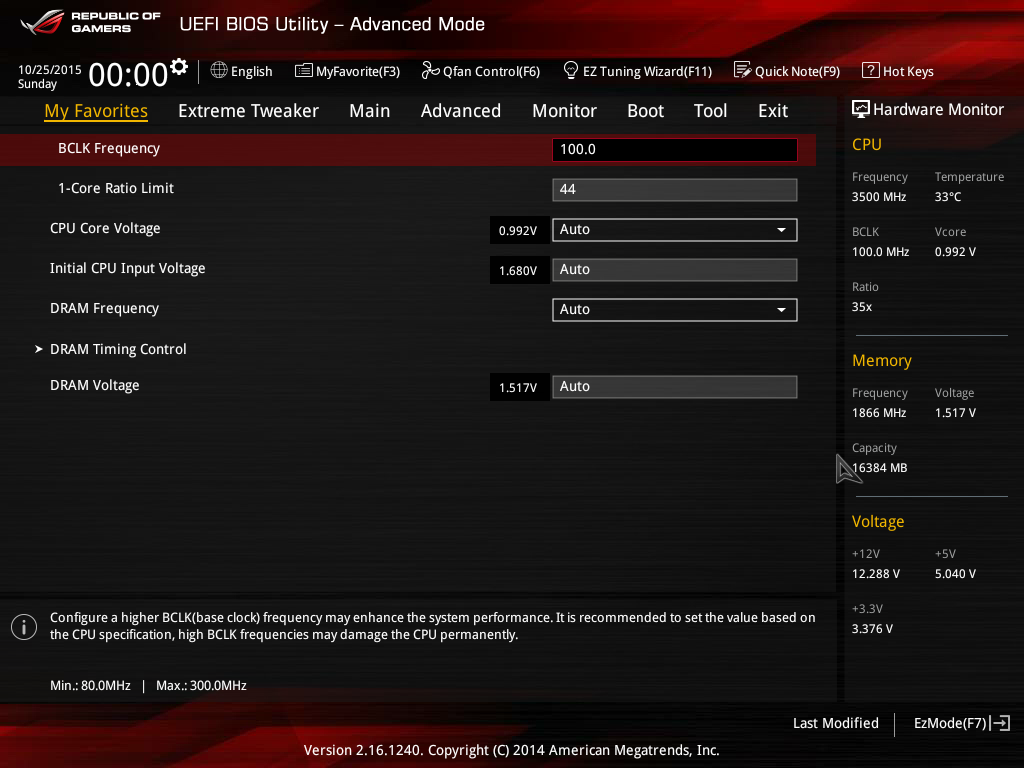Click the 1.680V input voltage readout
Viewport: 1024px width, 768px height.
(518, 270)
